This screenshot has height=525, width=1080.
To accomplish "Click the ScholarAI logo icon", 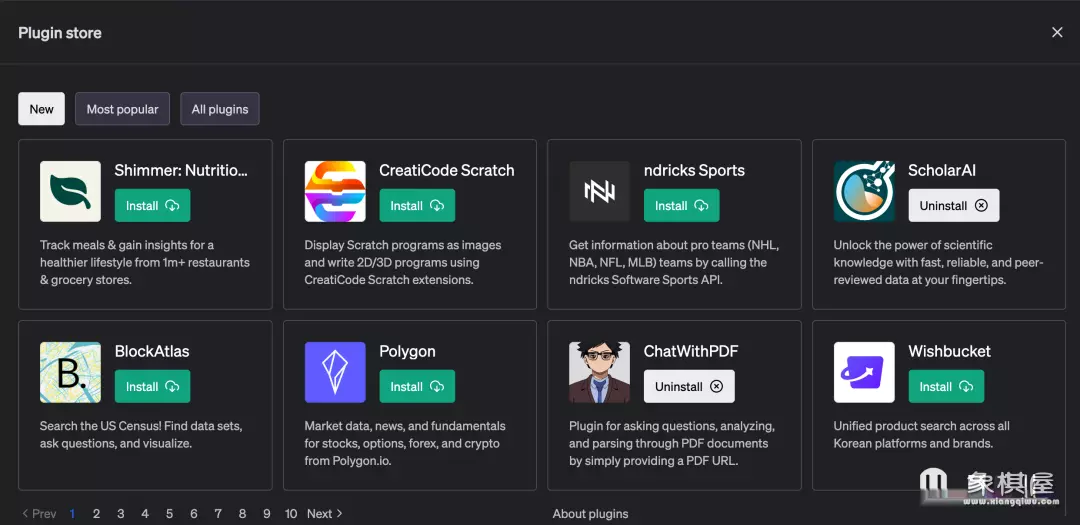I will (864, 191).
